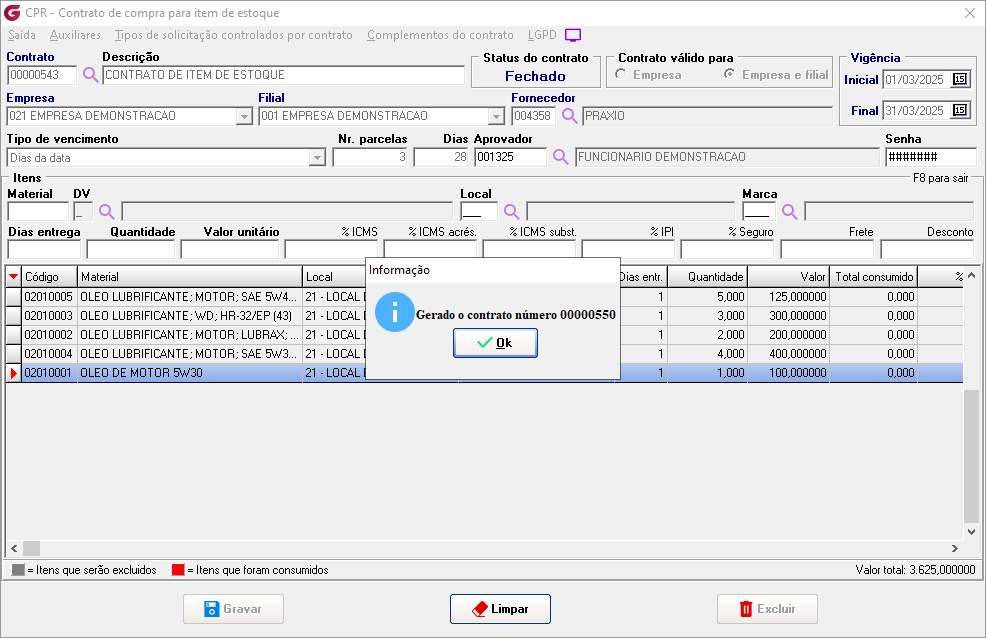Click the Nr. parcelas field
The image size is (986, 638).
pyautogui.click(x=370, y=157)
